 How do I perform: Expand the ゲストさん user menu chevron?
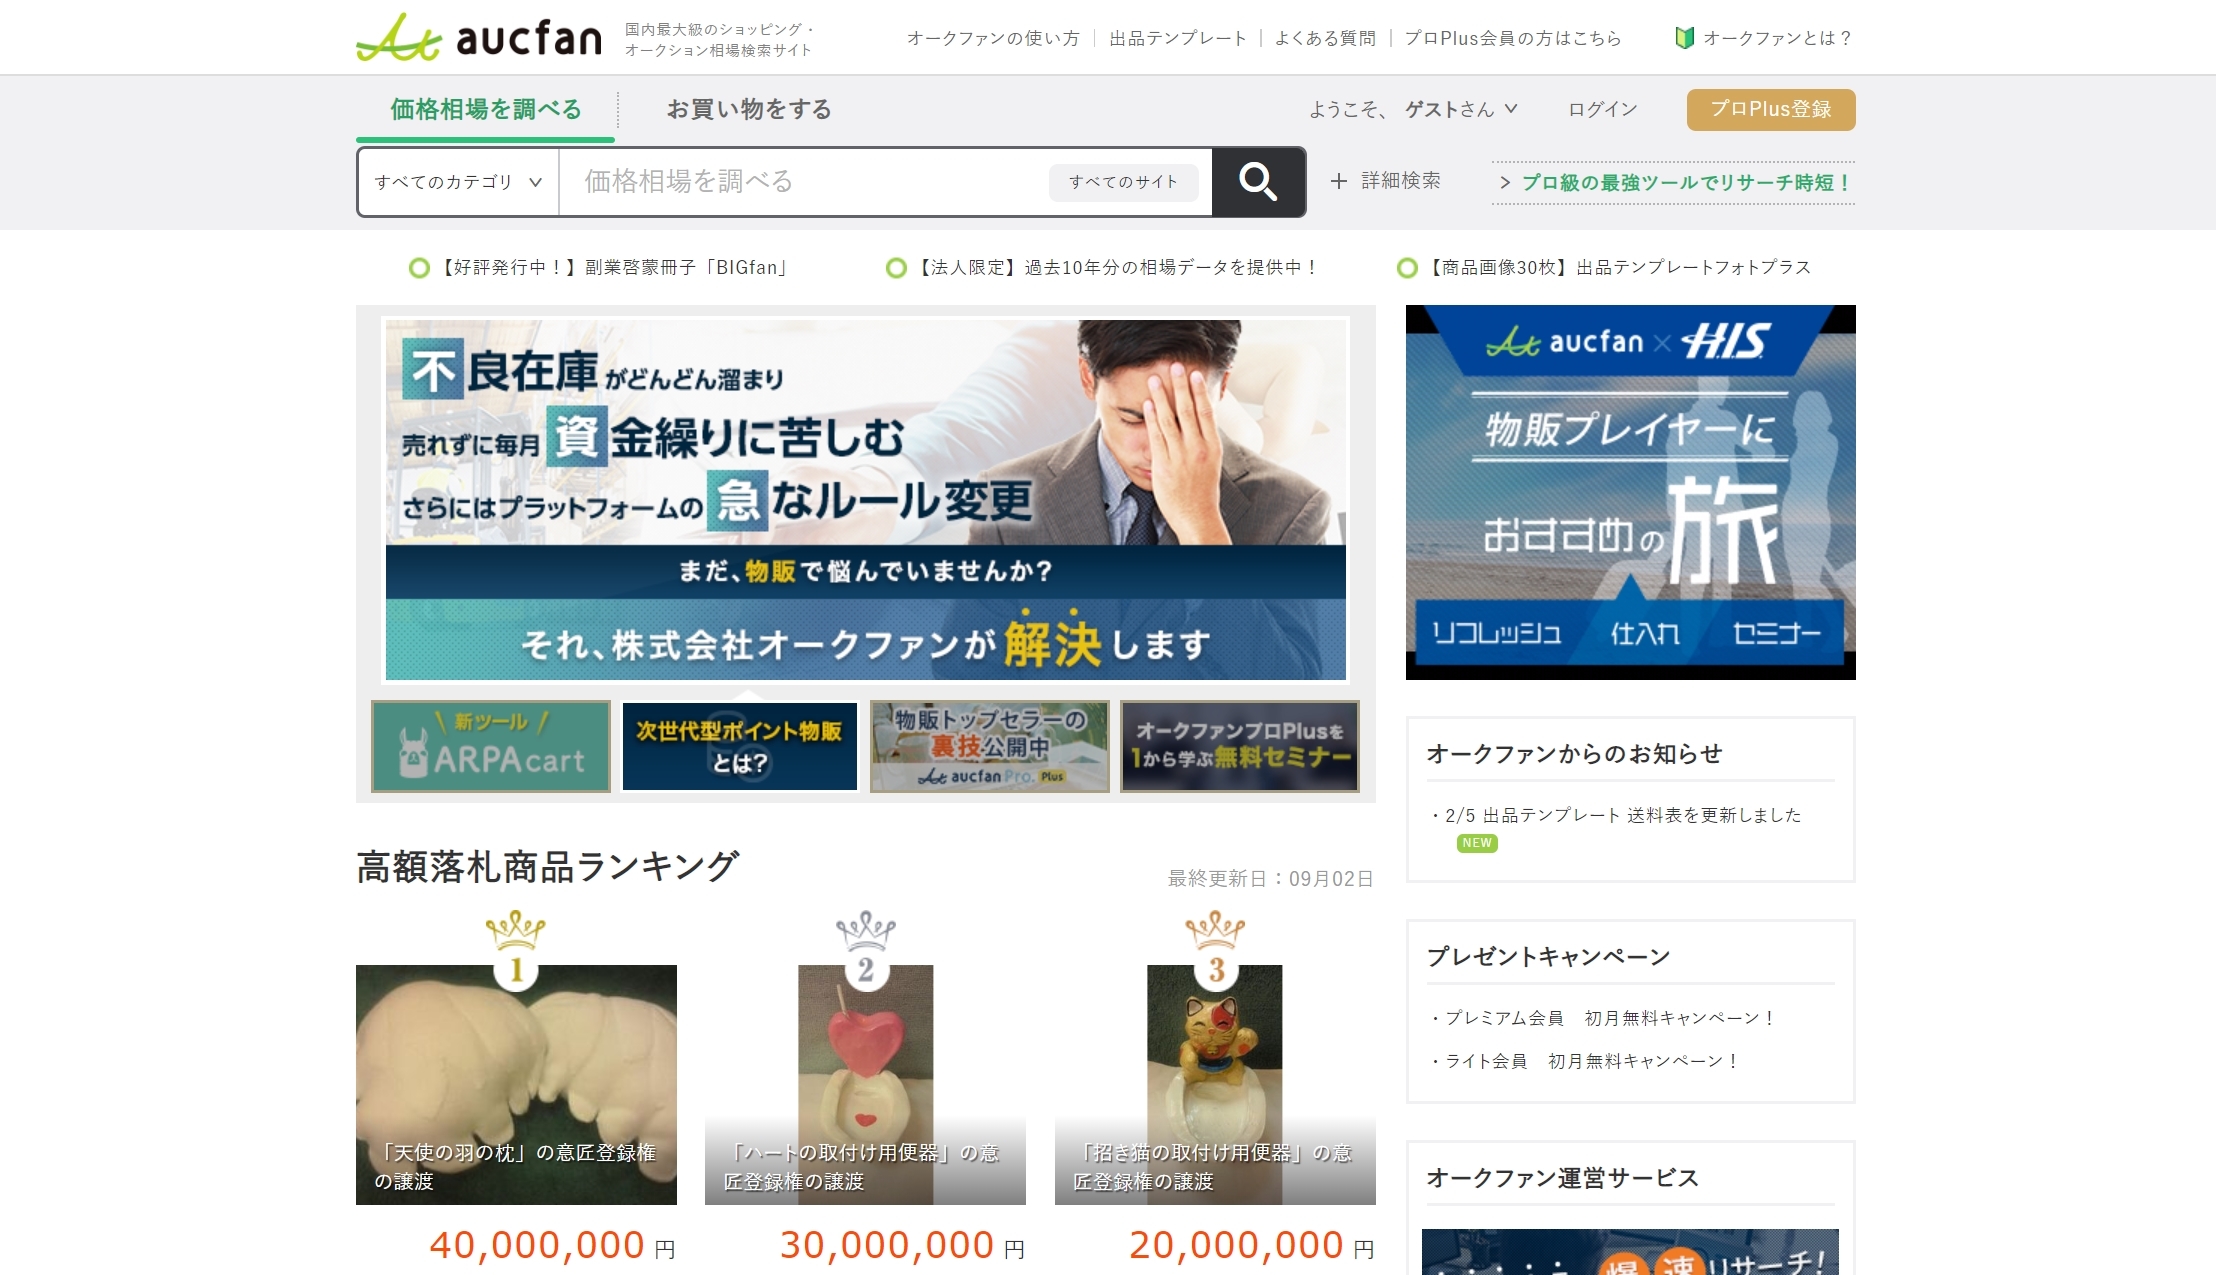click(1511, 109)
